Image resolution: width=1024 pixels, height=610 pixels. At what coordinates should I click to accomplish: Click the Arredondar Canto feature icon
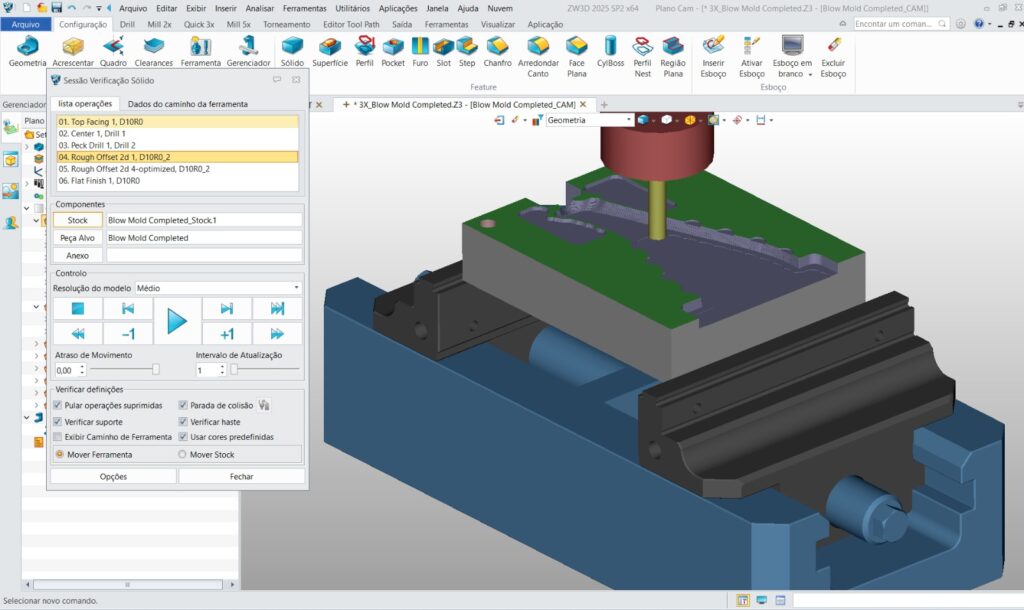click(538, 56)
